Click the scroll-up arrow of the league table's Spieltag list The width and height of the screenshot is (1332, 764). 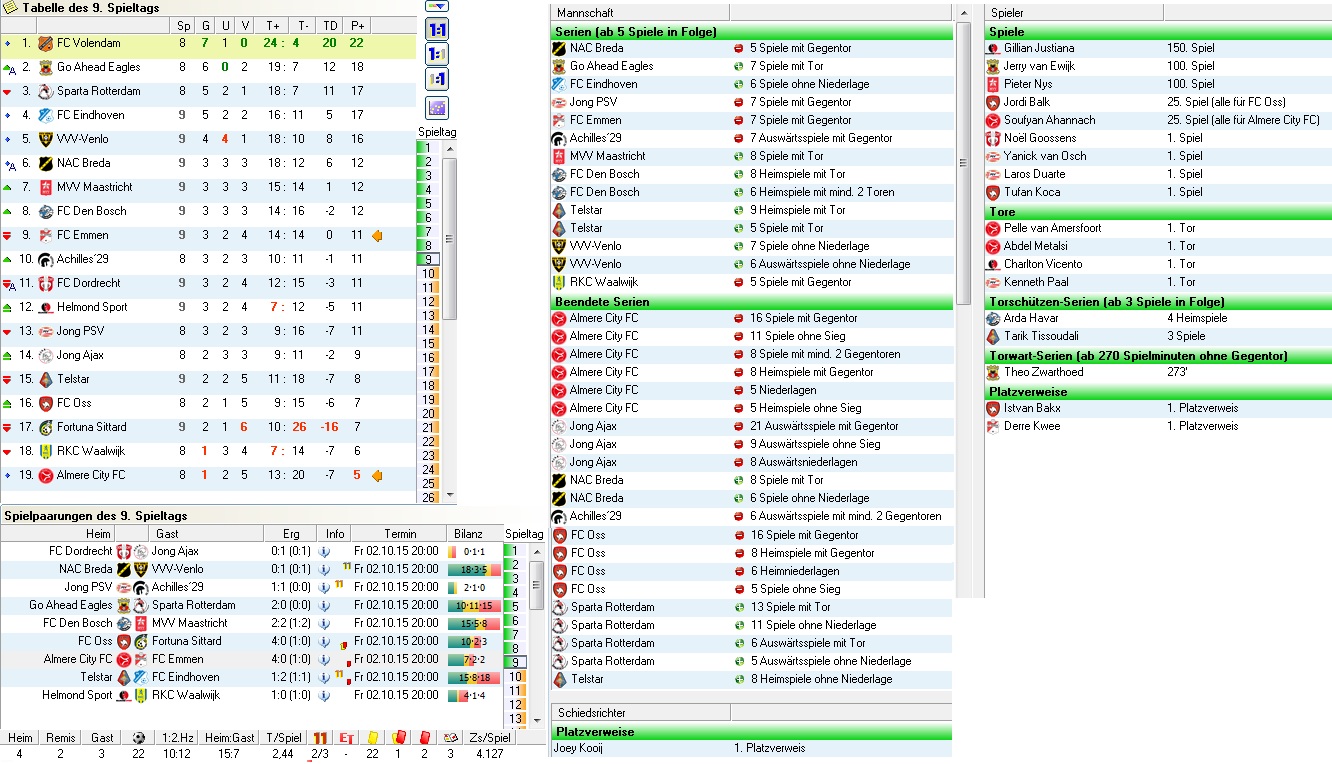point(449,148)
